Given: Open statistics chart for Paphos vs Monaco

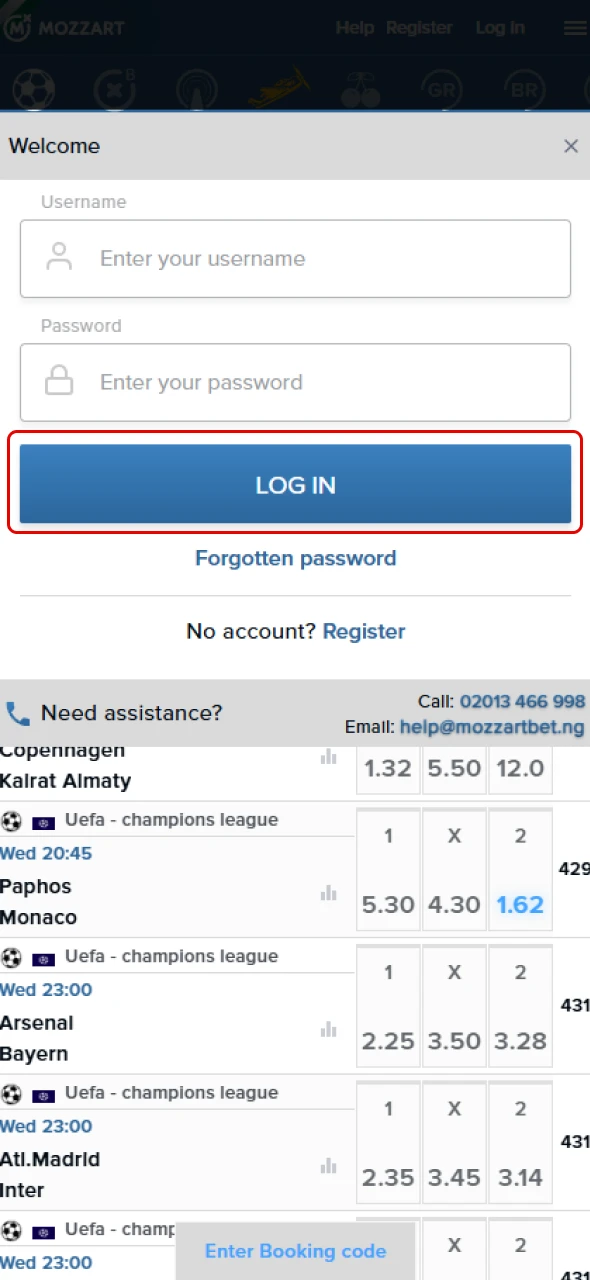Looking at the screenshot, I should [x=328, y=893].
